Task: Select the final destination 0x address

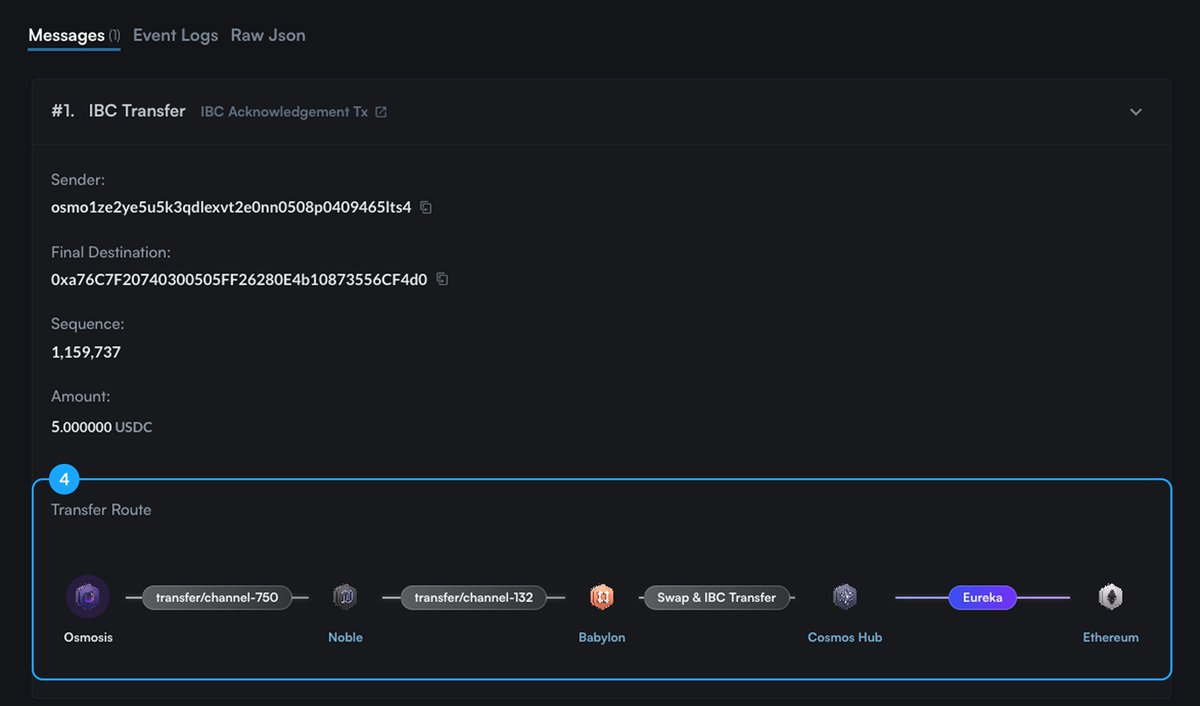Action: point(239,280)
